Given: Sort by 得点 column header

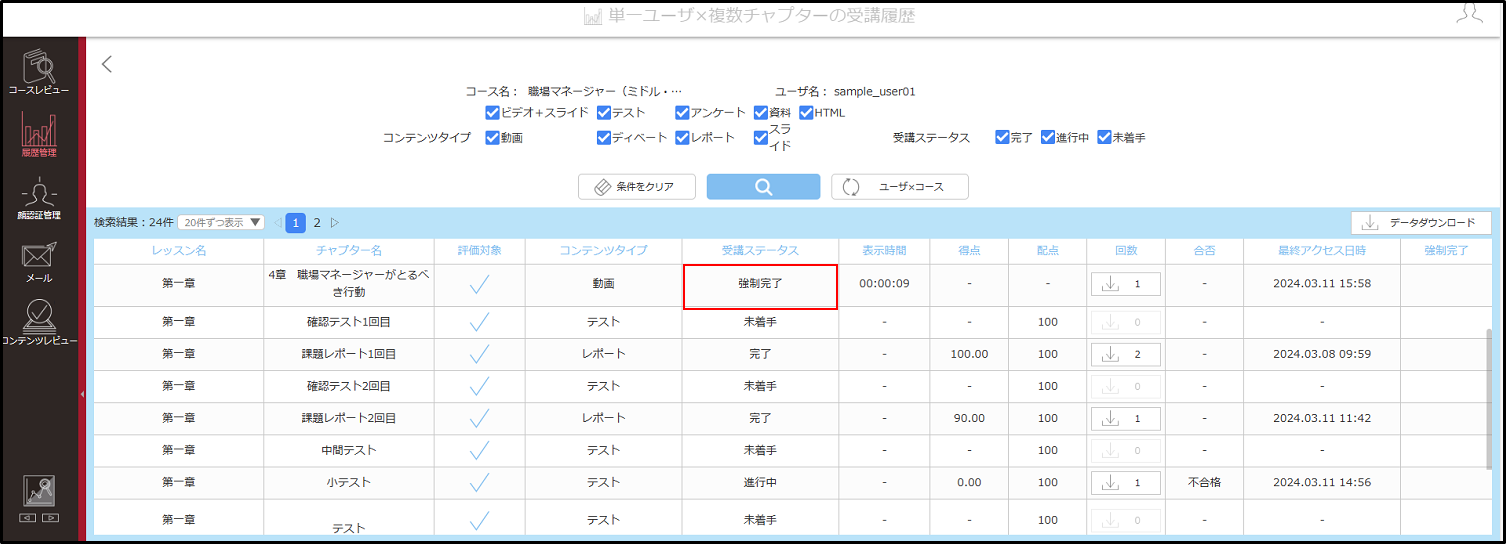Looking at the screenshot, I should 969,250.
